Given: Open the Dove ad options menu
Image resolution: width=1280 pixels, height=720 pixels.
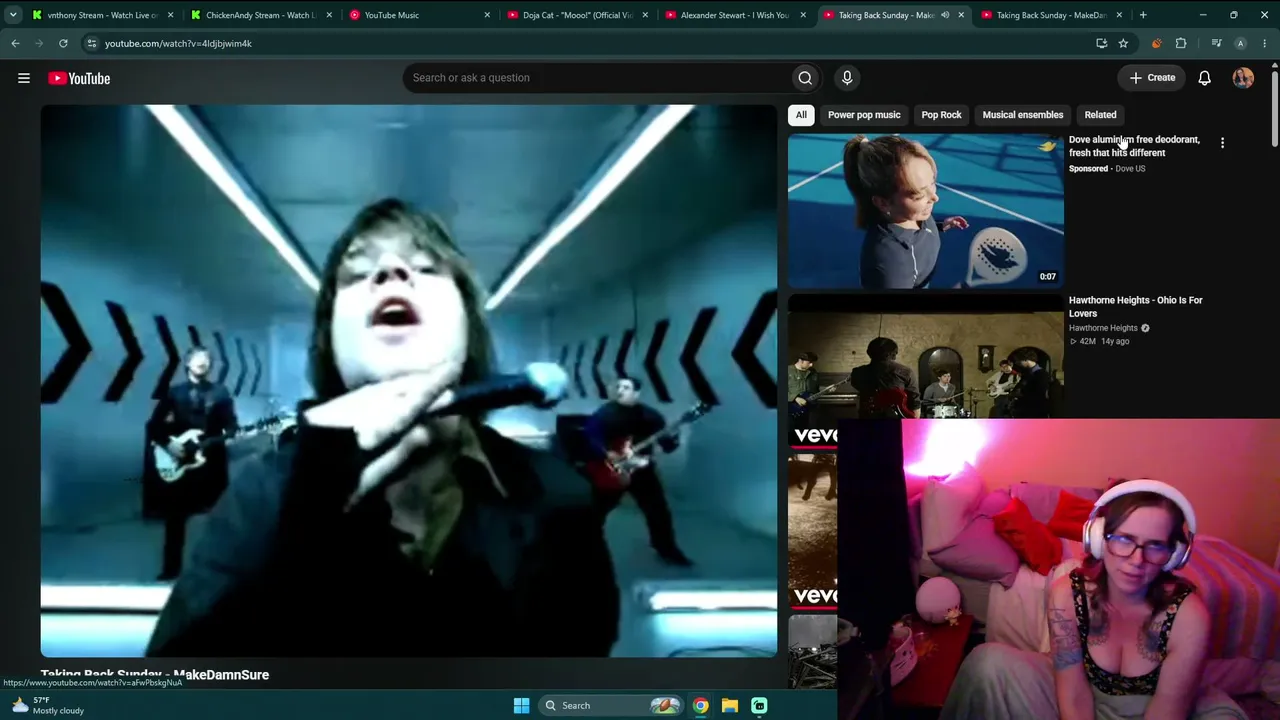Looking at the screenshot, I should pos(1222,143).
